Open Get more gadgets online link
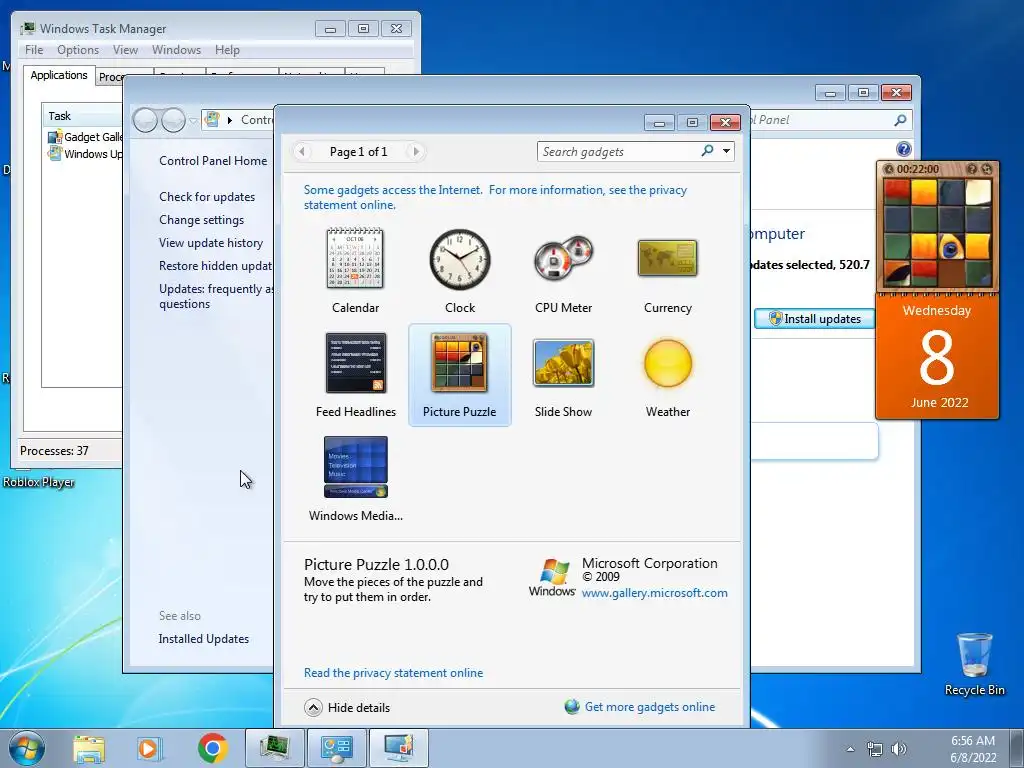The image size is (1024, 768). [x=649, y=707]
